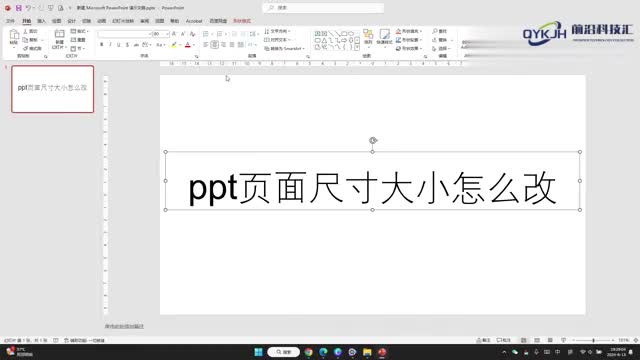This screenshot has height=360, width=640.
Task: Open the Change Case Aa dropdown
Action: 160,44
